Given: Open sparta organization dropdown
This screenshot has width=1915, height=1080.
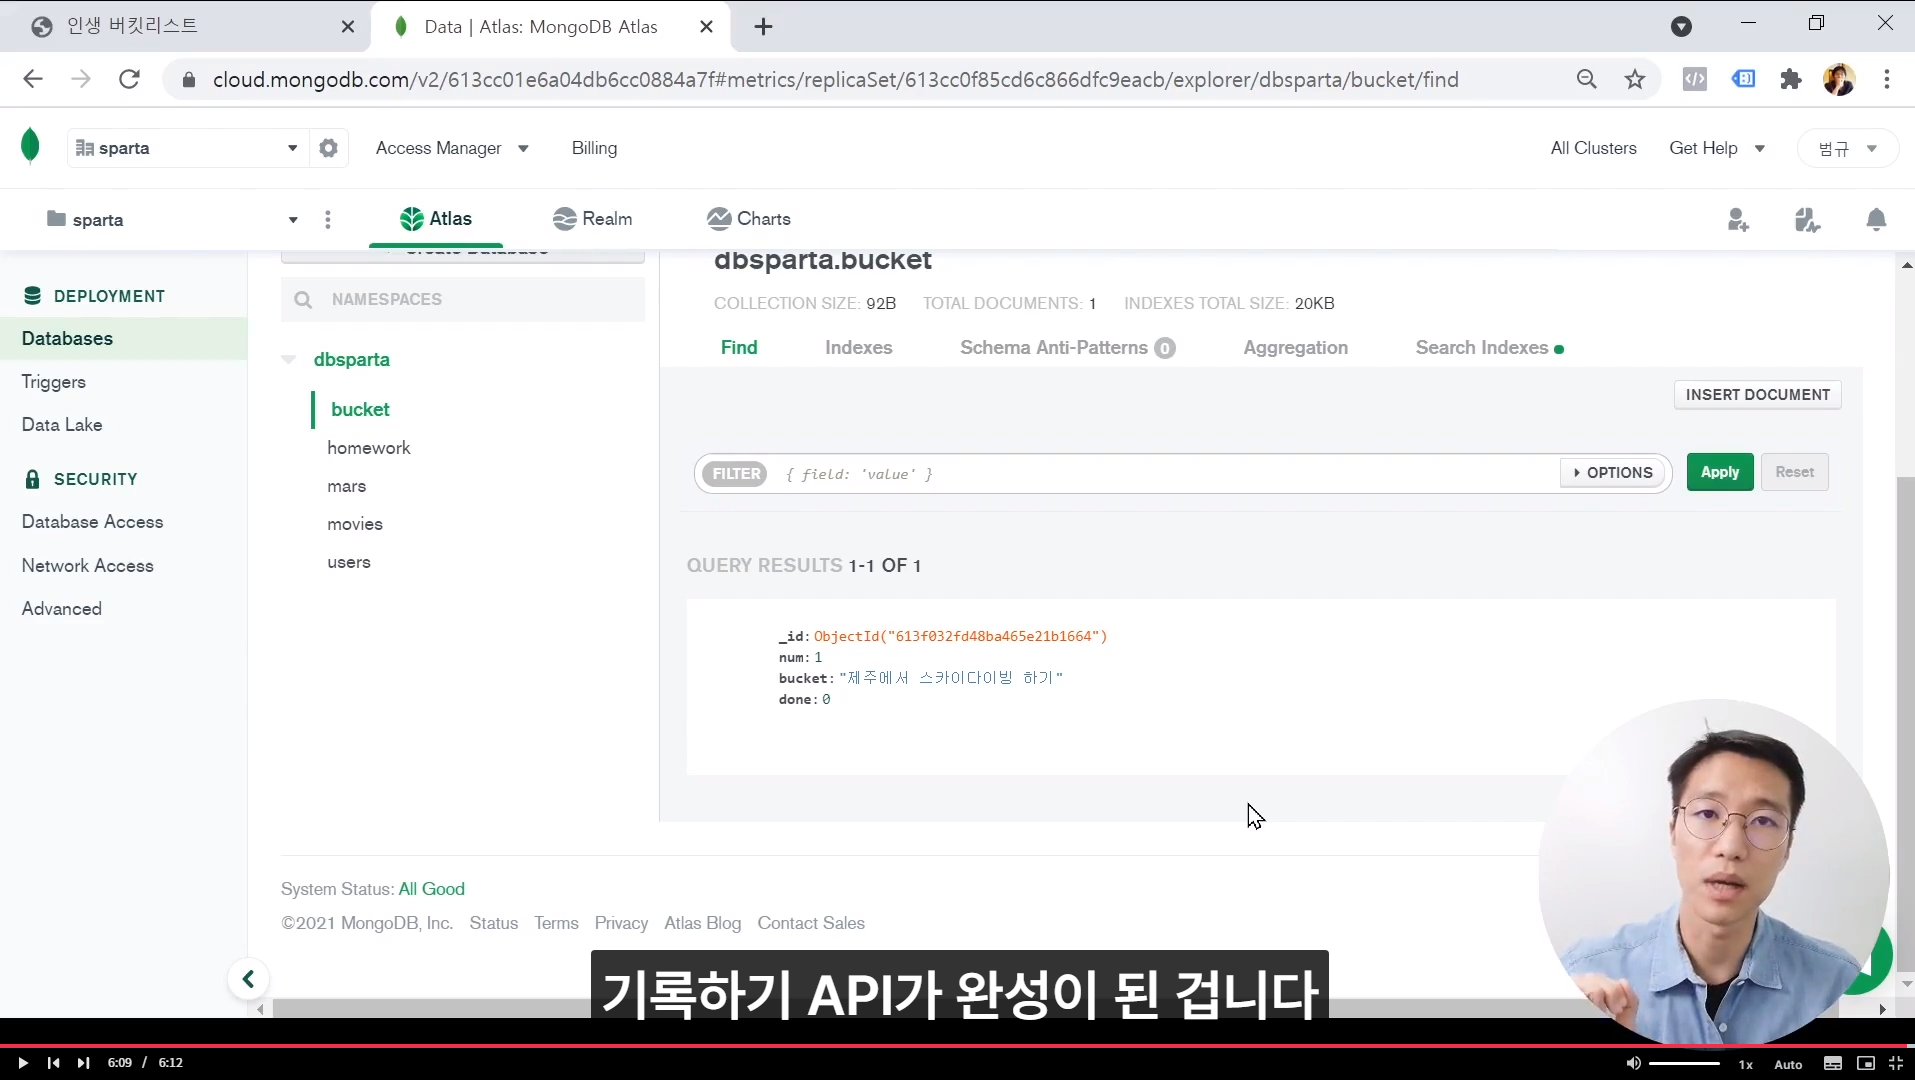Looking at the screenshot, I should [186, 148].
